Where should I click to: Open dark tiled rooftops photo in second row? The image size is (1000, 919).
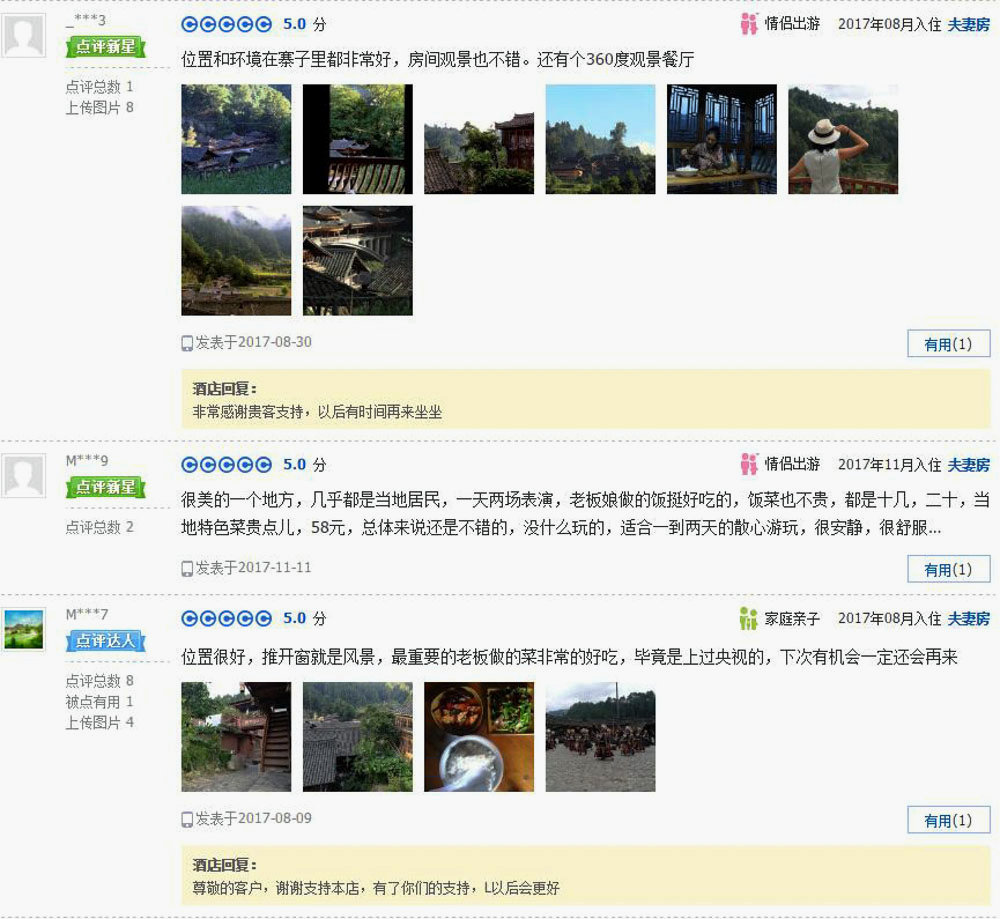tap(358, 260)
